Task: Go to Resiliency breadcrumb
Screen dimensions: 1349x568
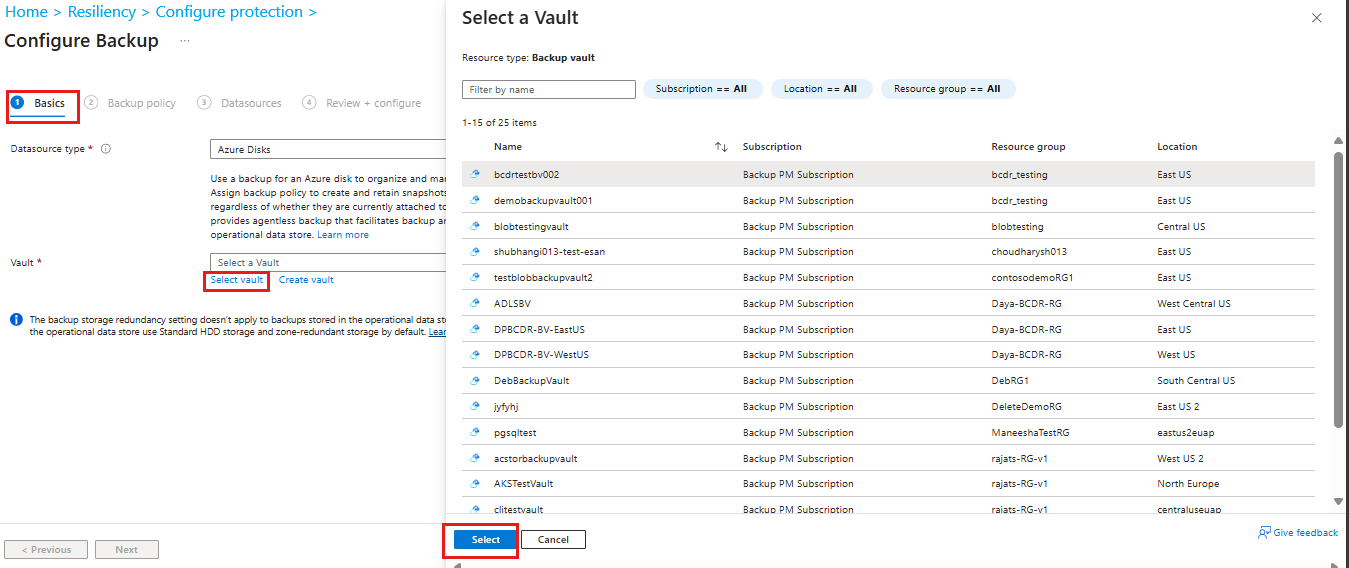Action: 102,12
